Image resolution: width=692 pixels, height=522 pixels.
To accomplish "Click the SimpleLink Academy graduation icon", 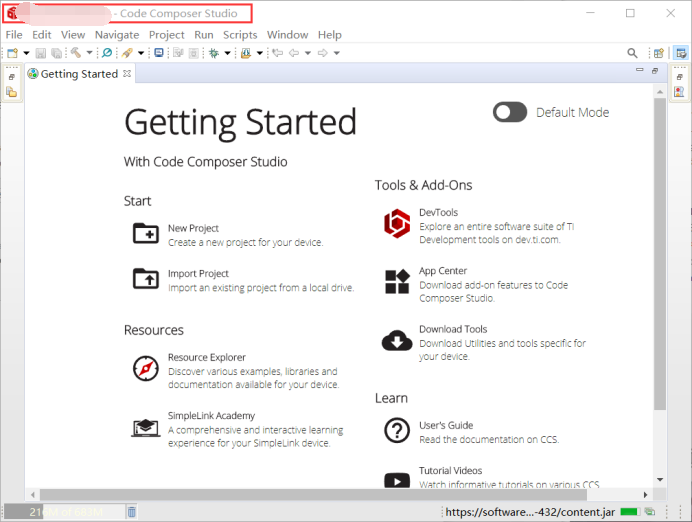I will click(x=146, y=428).
